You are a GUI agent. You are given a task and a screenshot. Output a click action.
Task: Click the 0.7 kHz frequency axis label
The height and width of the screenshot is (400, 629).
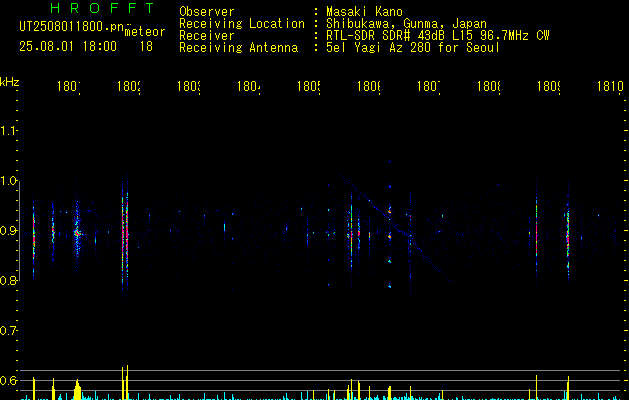coord(9,331)
